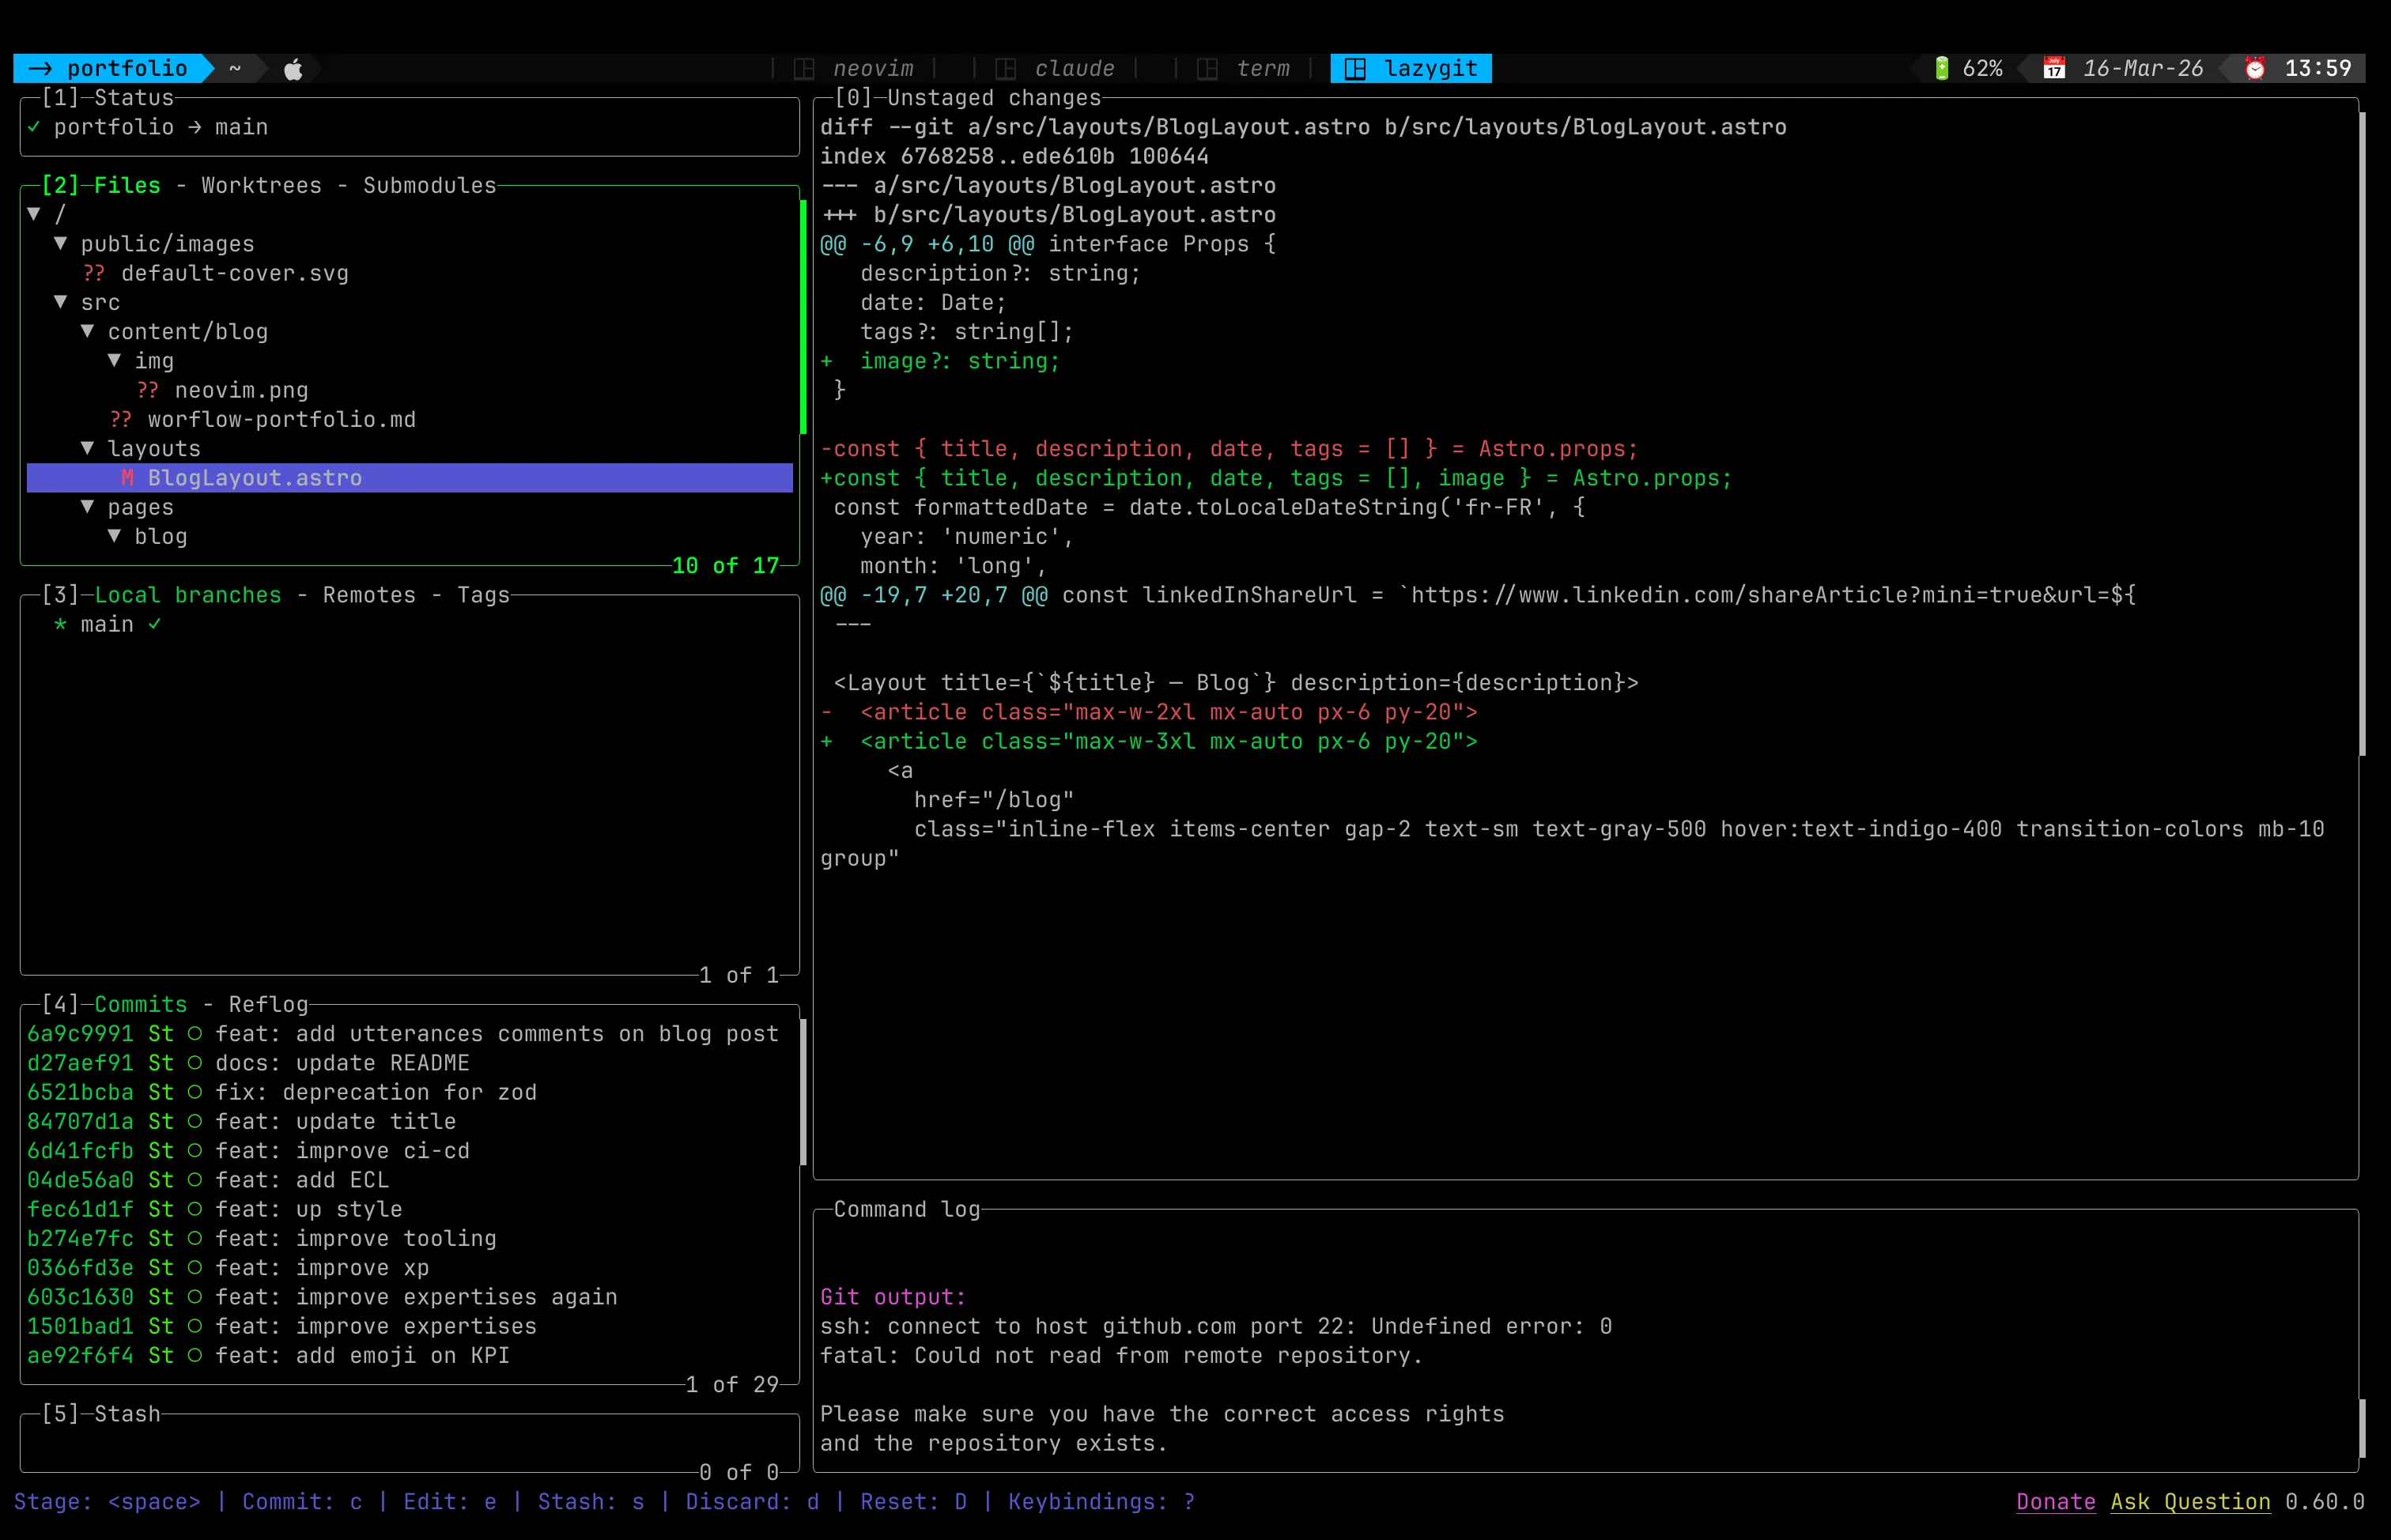Switch to the Reflog tab in Commits panel
The height and width of the screenshot is (1540, 2391).
(268, 1004)
